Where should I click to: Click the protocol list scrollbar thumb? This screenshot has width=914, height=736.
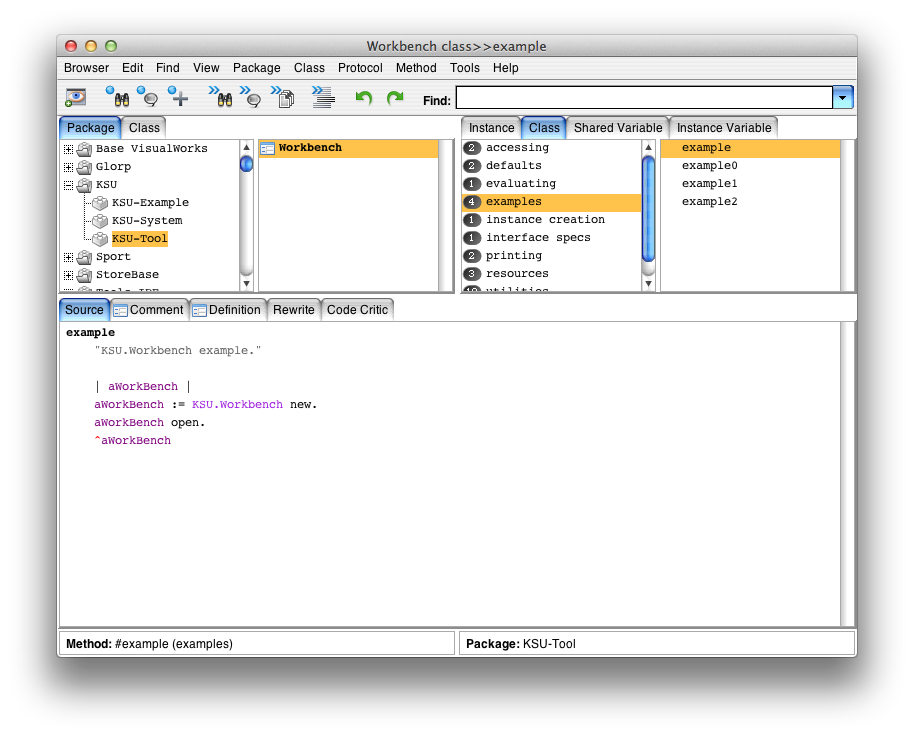[x=648, y=209]
